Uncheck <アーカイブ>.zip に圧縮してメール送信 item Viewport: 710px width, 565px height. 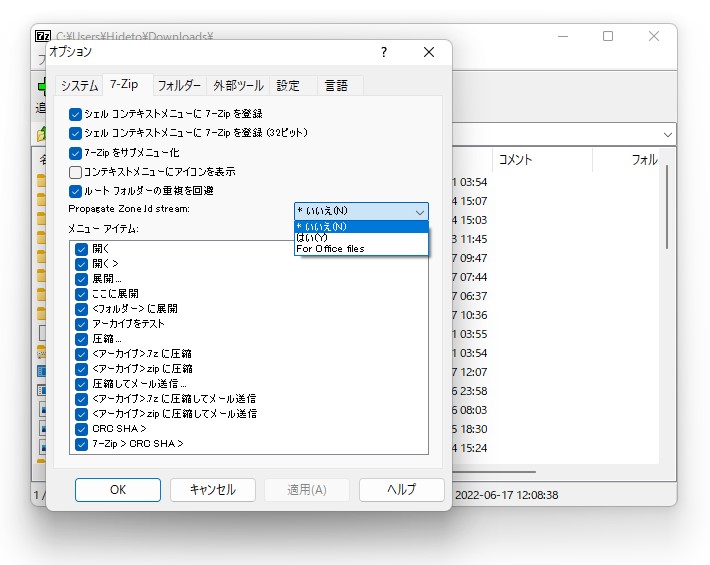tap(82, 414)
